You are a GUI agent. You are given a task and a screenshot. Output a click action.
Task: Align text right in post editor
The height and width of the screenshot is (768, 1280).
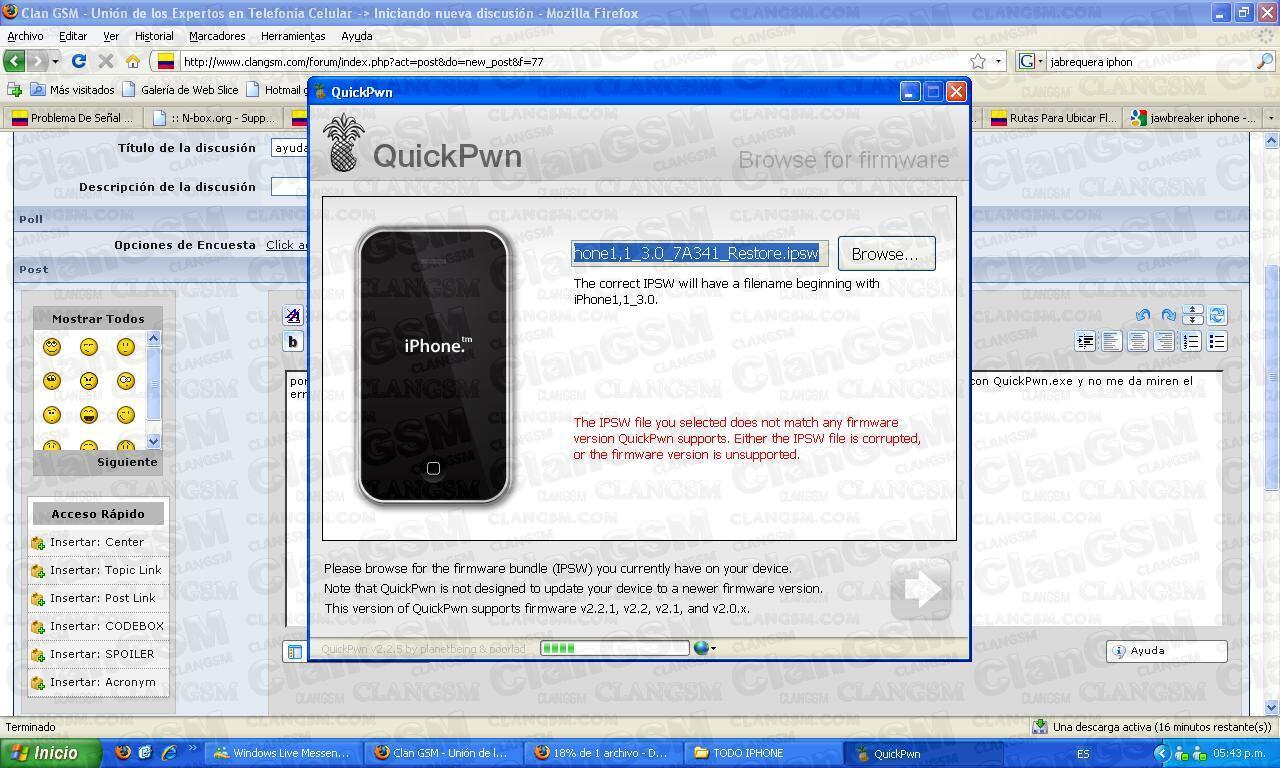[x=1163, y=341]
